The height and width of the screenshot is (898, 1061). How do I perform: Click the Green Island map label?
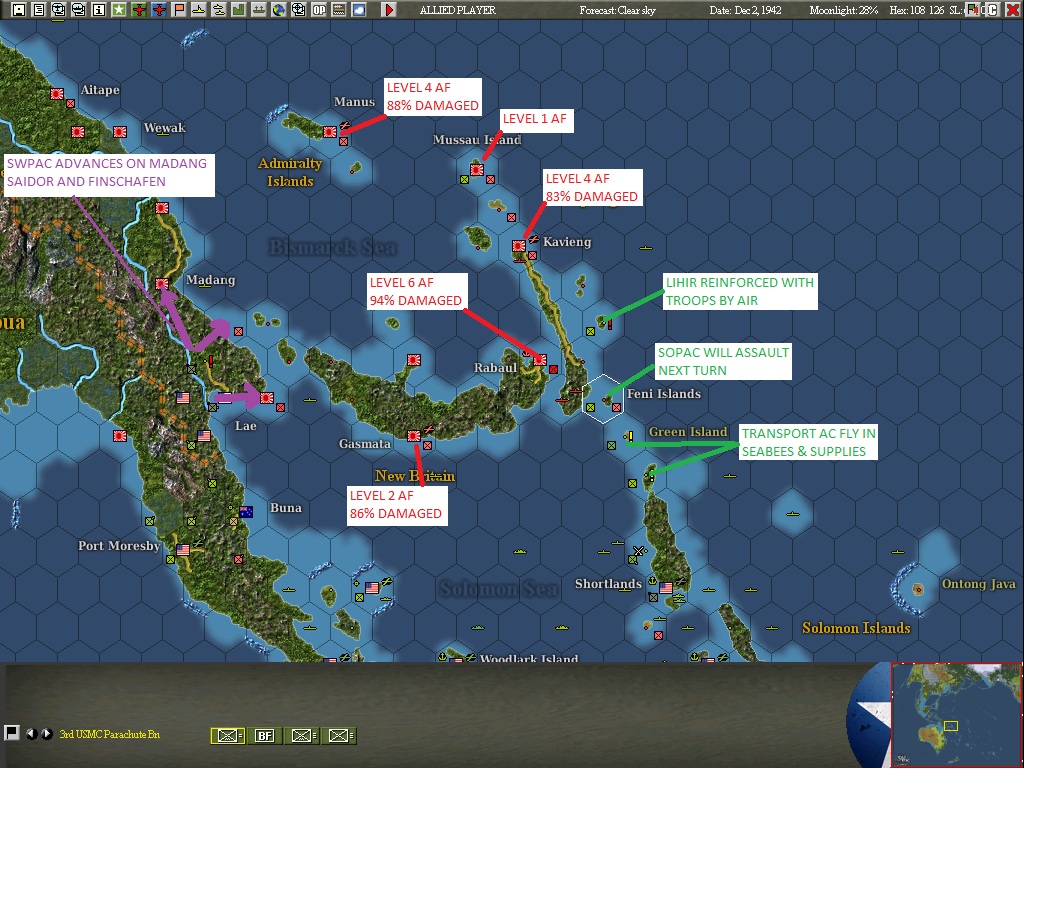(688, 432)
